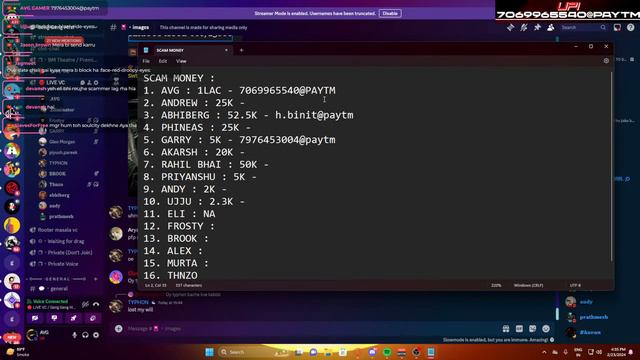Image resolution: width=640 pixels, height=360 pixels.
Task: Open the GIF picker
Action: (519, 329)
